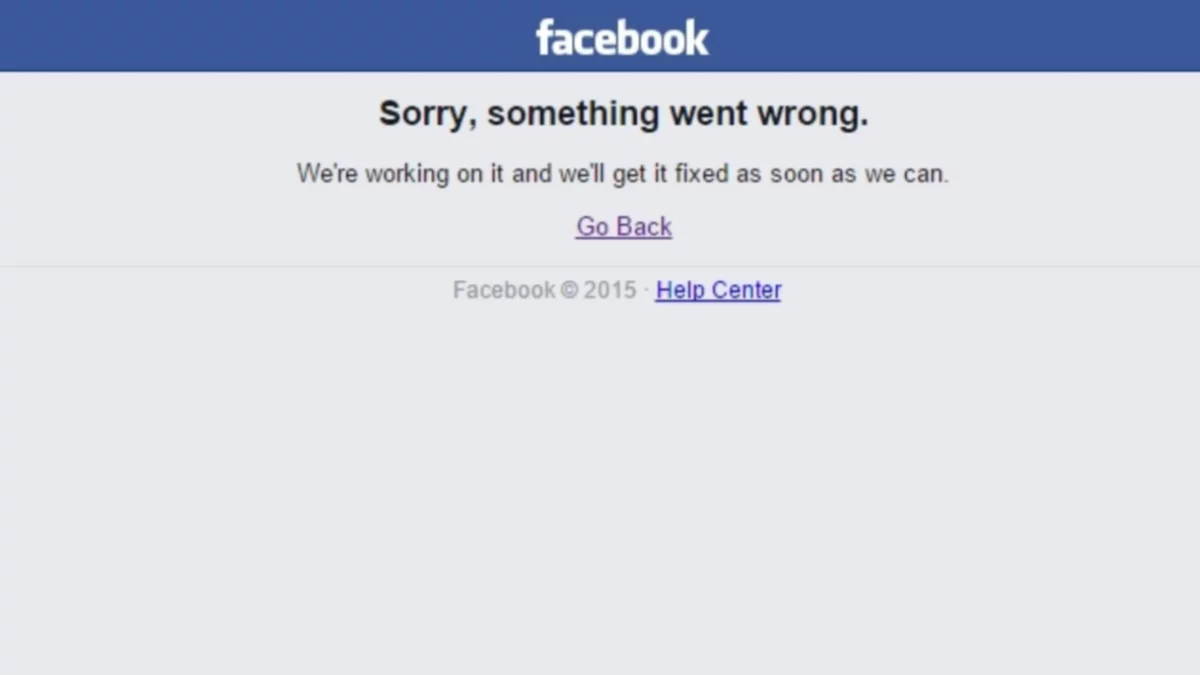Open the Help Center link

coord(718,290)
